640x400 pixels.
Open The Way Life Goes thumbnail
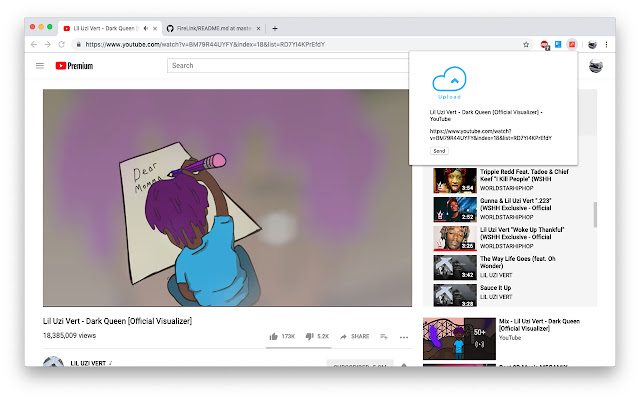pyautogui.click(x=455, y=267)
